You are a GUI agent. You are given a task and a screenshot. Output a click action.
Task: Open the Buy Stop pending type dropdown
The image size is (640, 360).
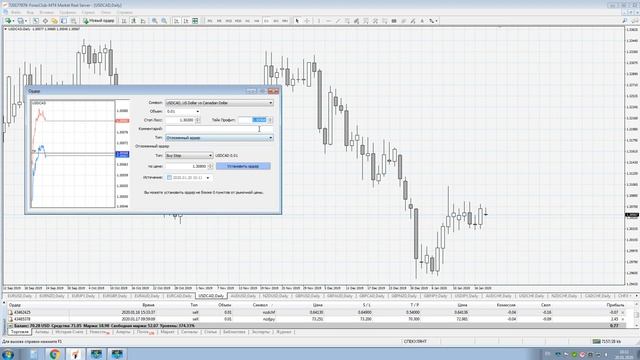[x=189, y=156]
